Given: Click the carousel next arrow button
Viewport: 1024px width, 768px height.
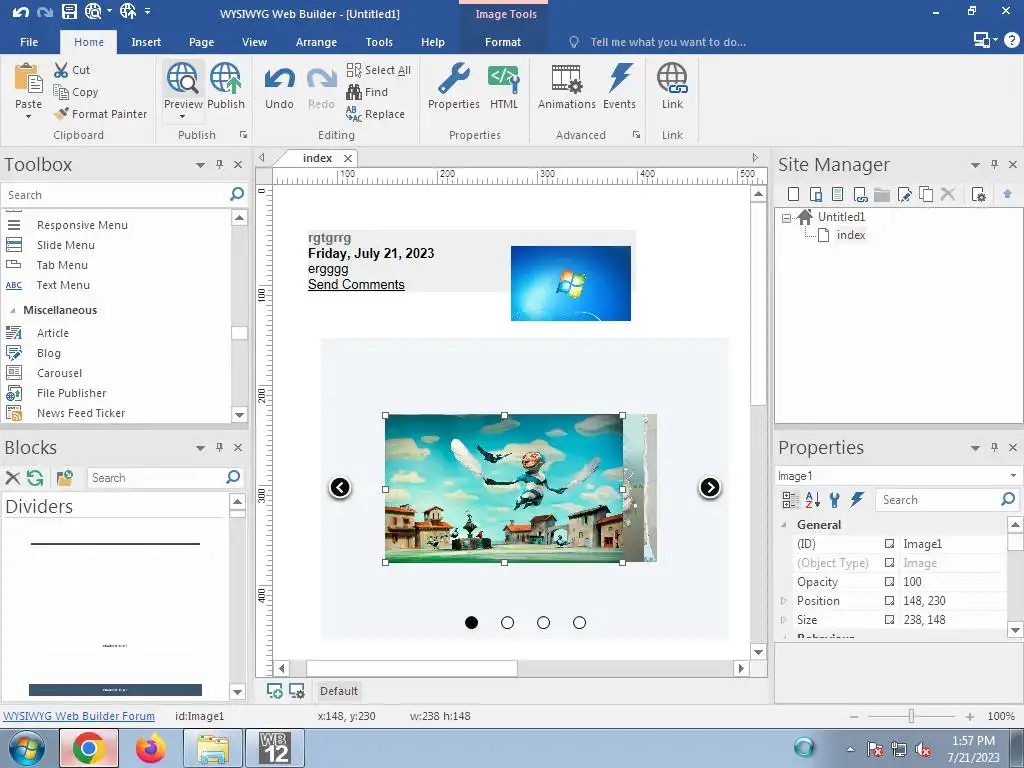Looking at the screenshot, I should click(x=710, y=487).
